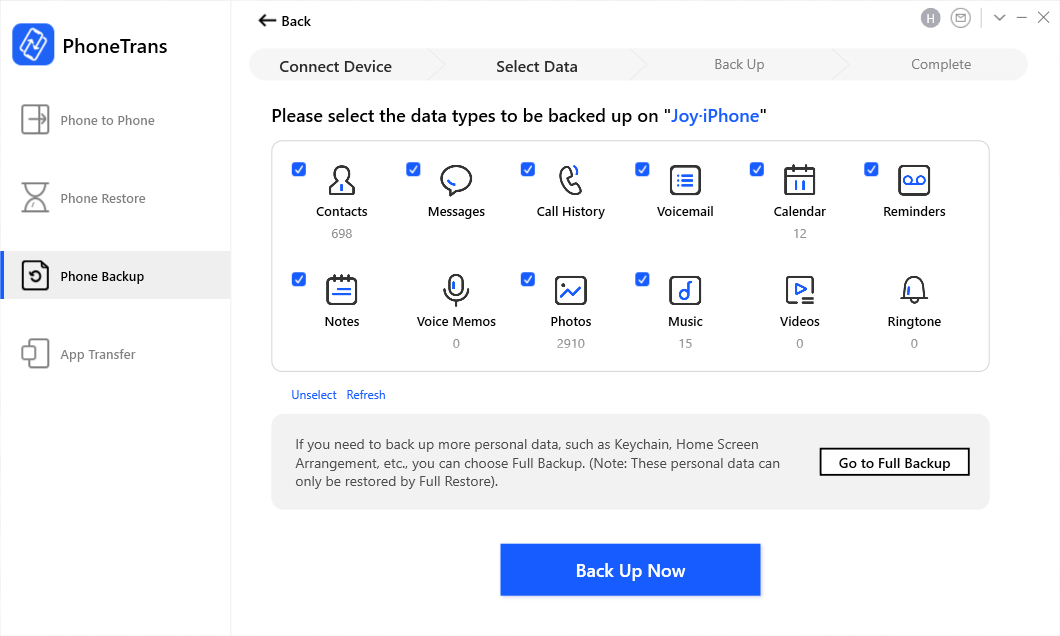The image size is (1060, 636).
Task: Select the Complete step
Action: 940,64
